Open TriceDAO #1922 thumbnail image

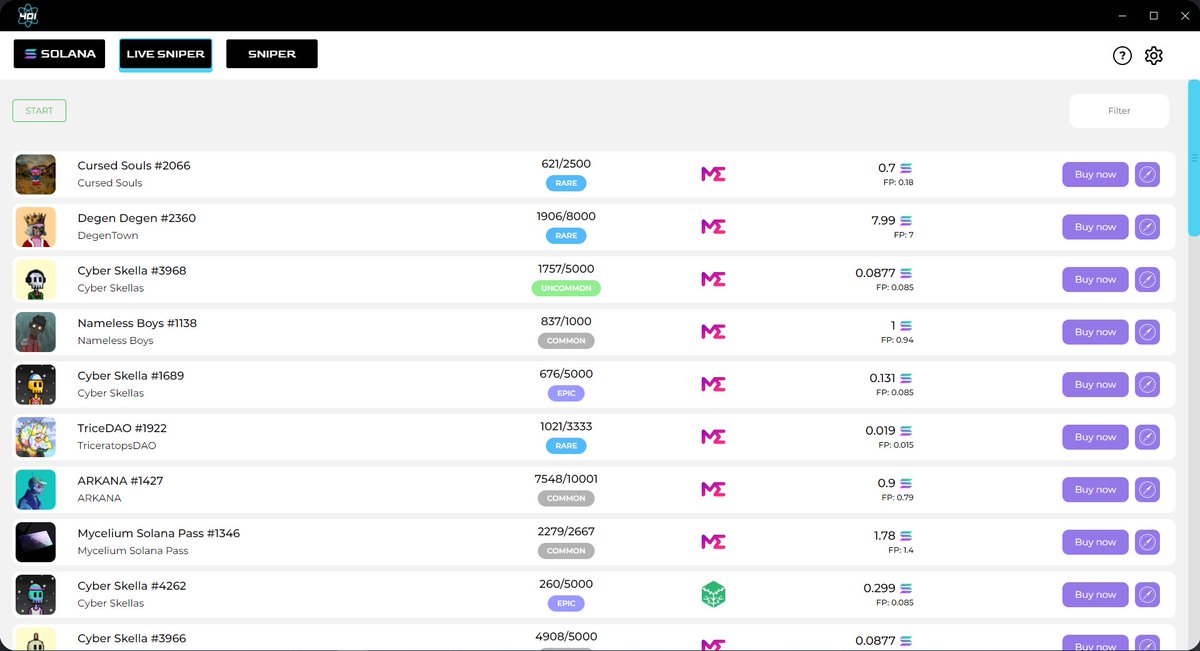pos(35,437)
